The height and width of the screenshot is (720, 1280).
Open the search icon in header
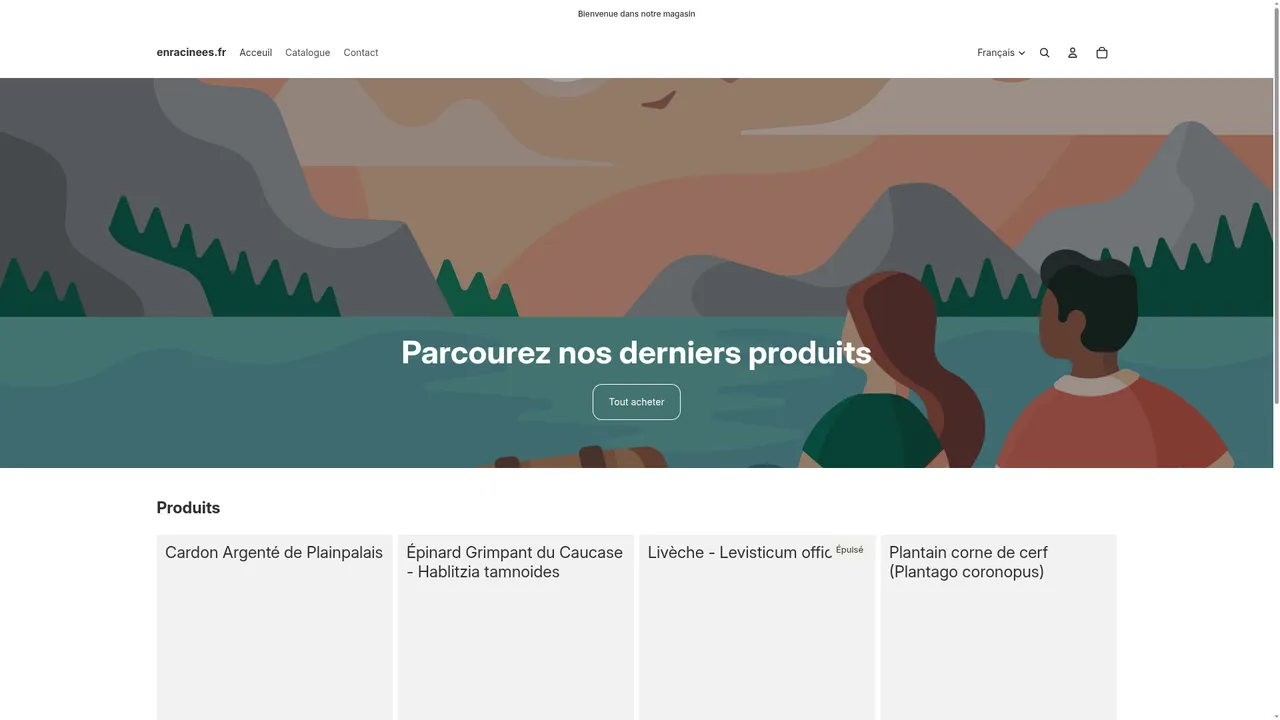1044,53
